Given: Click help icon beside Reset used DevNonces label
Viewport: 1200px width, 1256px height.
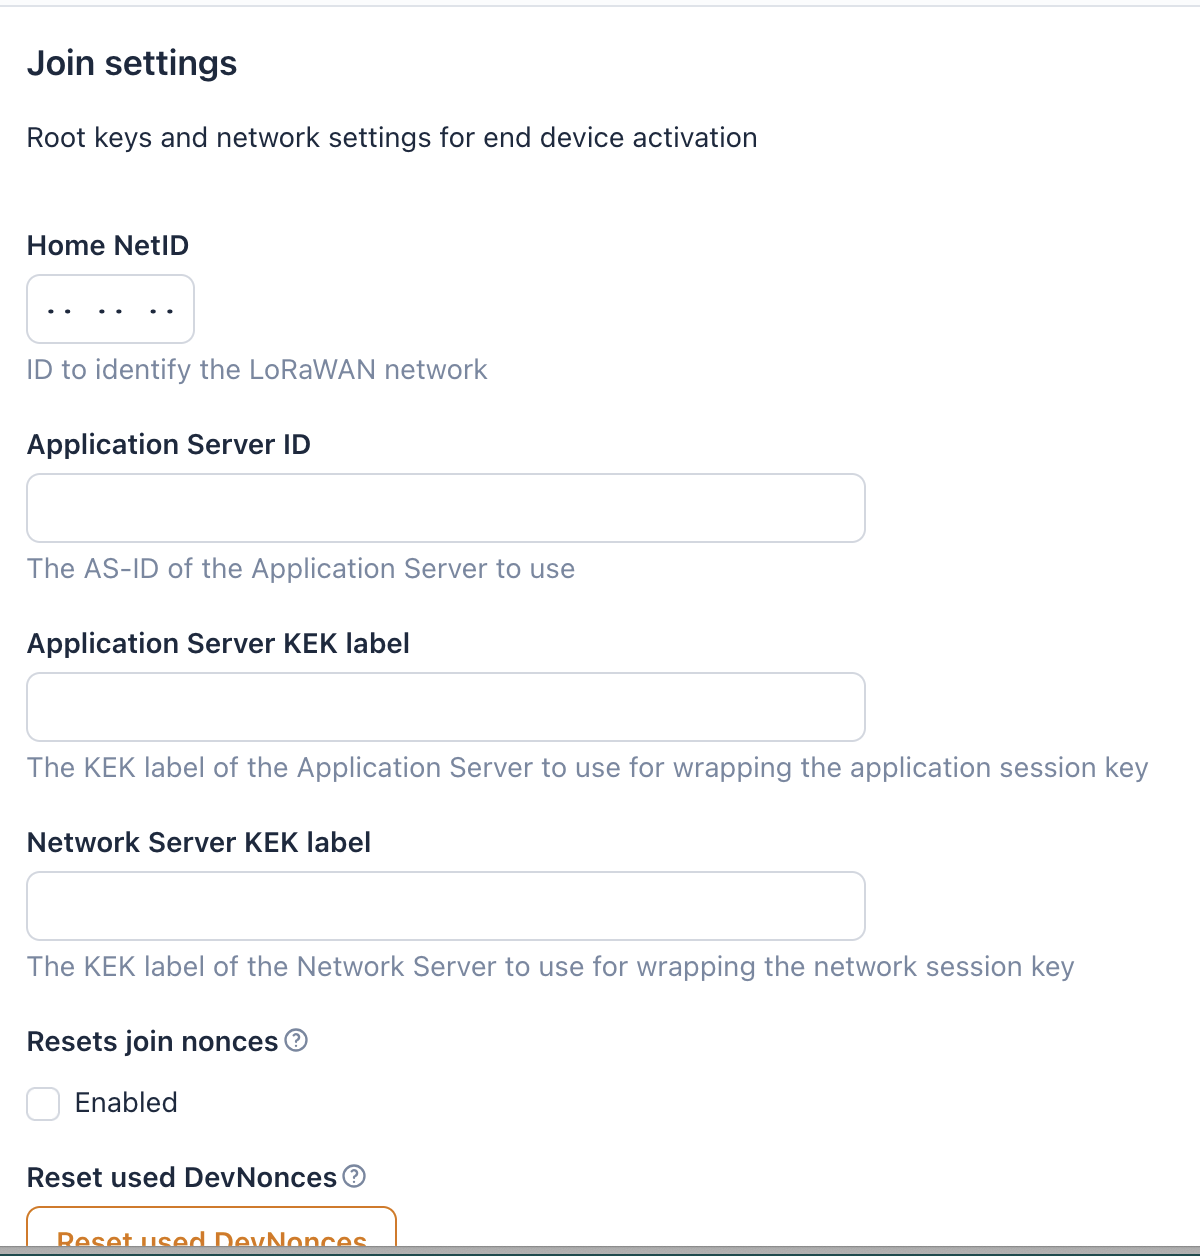Looking at the screenshot, I should pos(354,1177).
